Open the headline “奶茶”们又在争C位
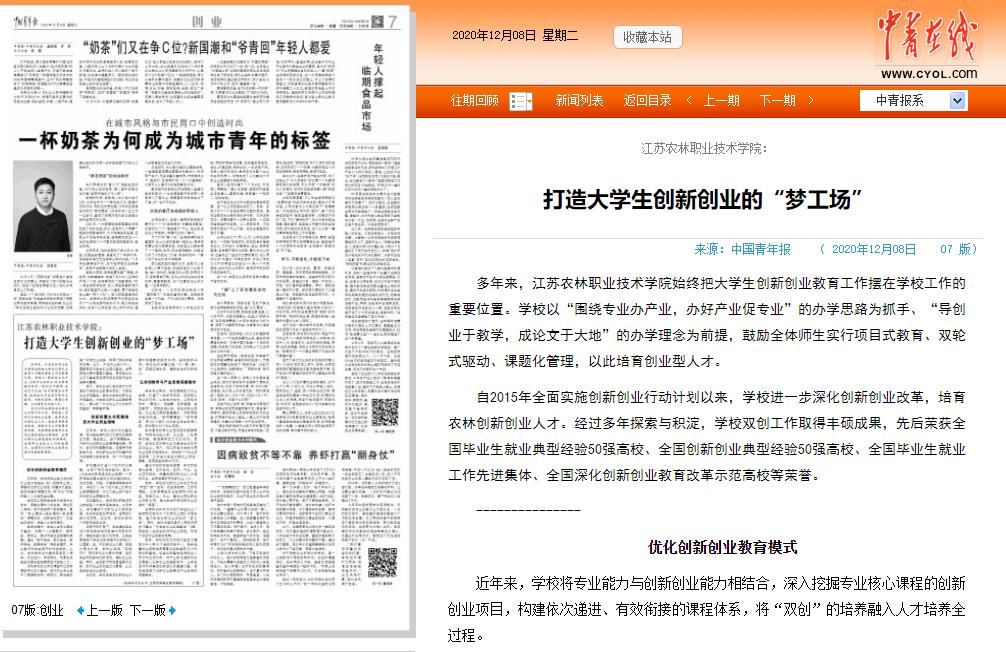The width and height of the screenshot is (1006, 652). (207, 47)
